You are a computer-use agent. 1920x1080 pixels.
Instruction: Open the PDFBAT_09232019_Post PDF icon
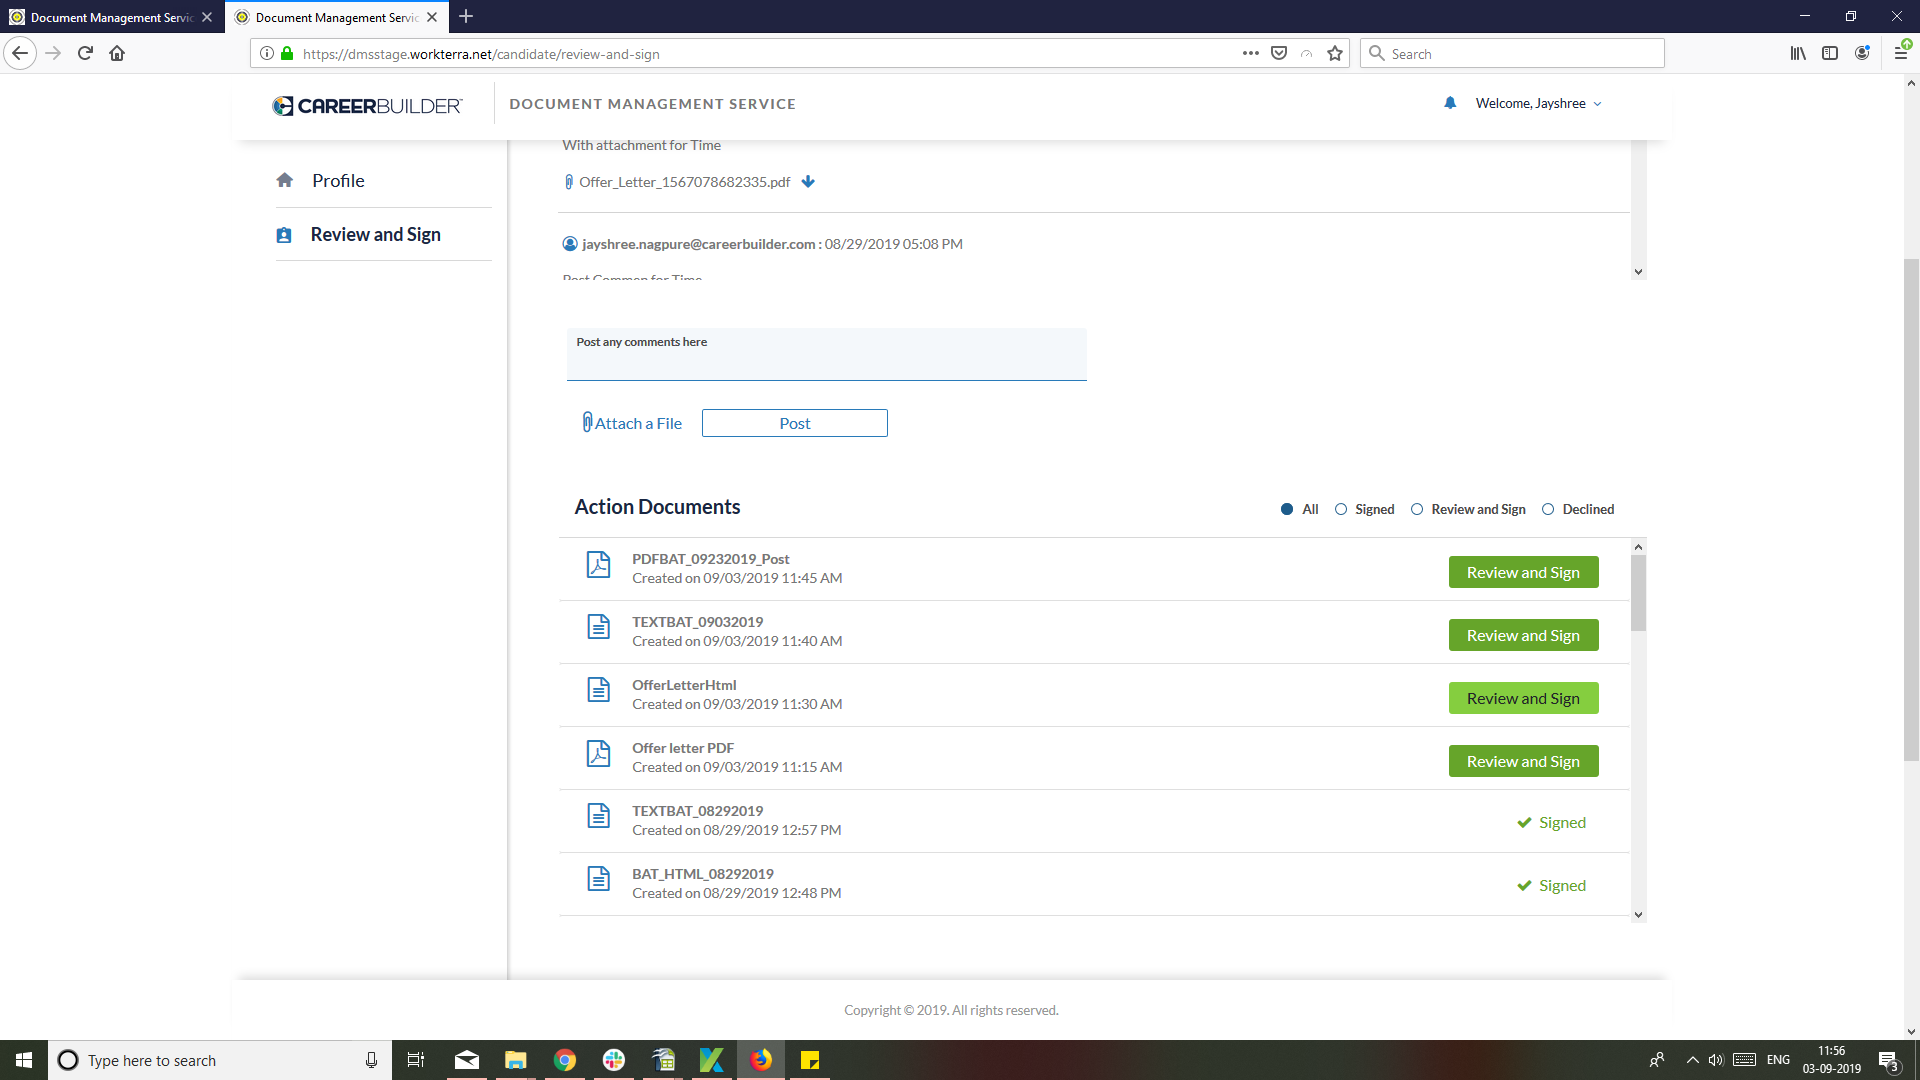coord(598,565)
